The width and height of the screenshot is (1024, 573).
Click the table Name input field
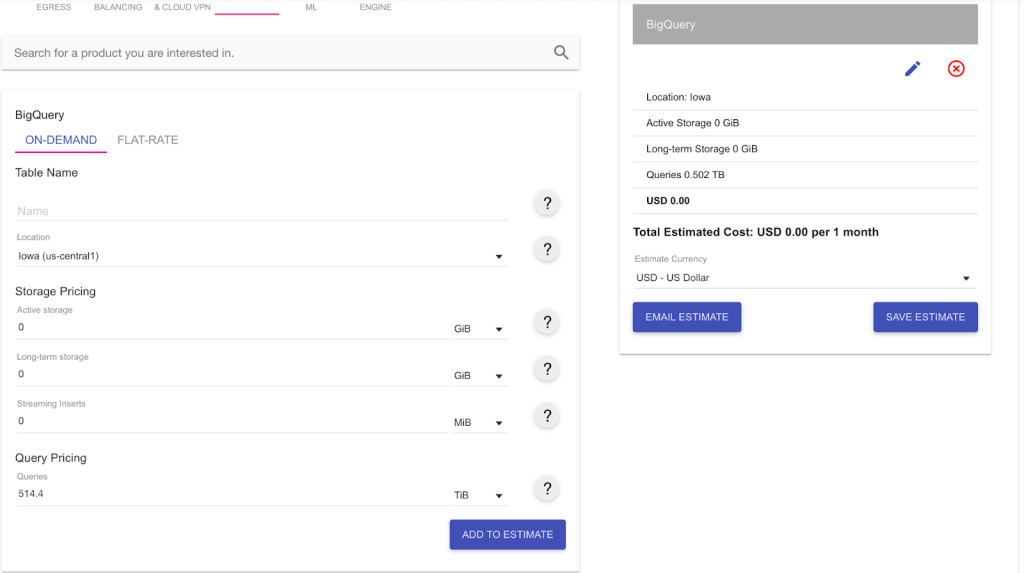click(x=262, y=211)
